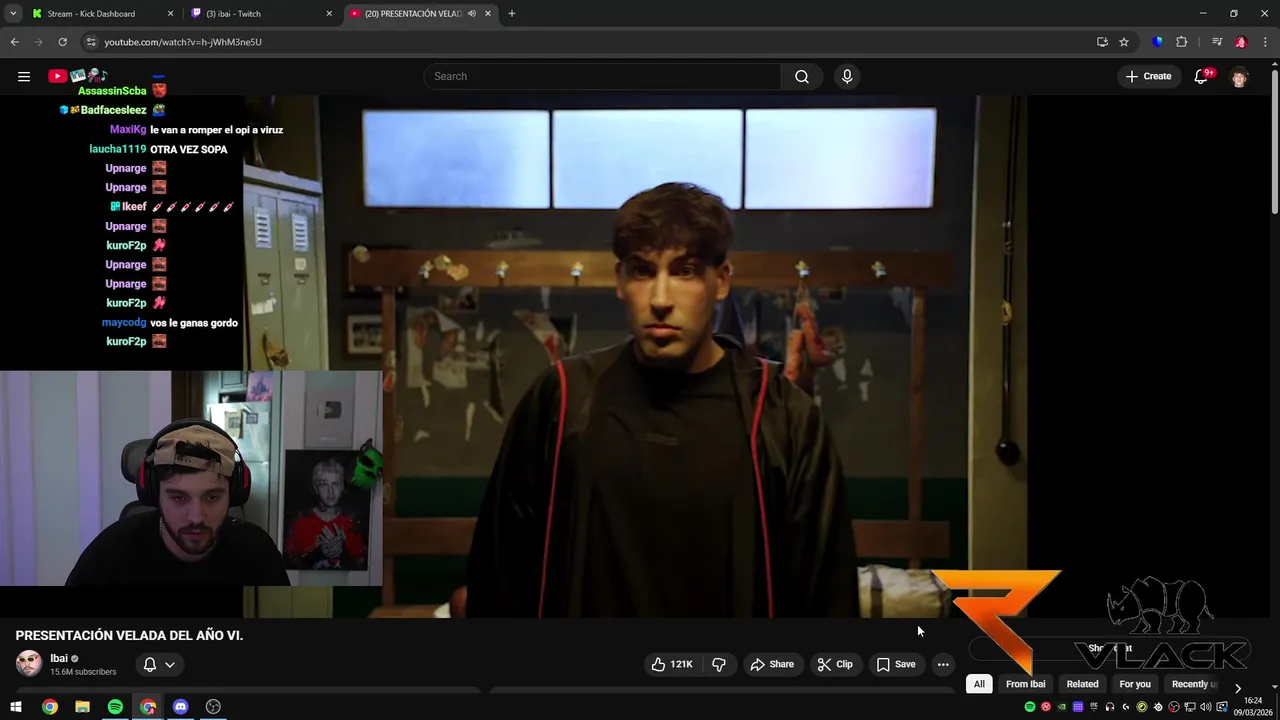
Task: Close the YouTube PRESENTACIÓN VELADA tab
Action: point(488,14)
